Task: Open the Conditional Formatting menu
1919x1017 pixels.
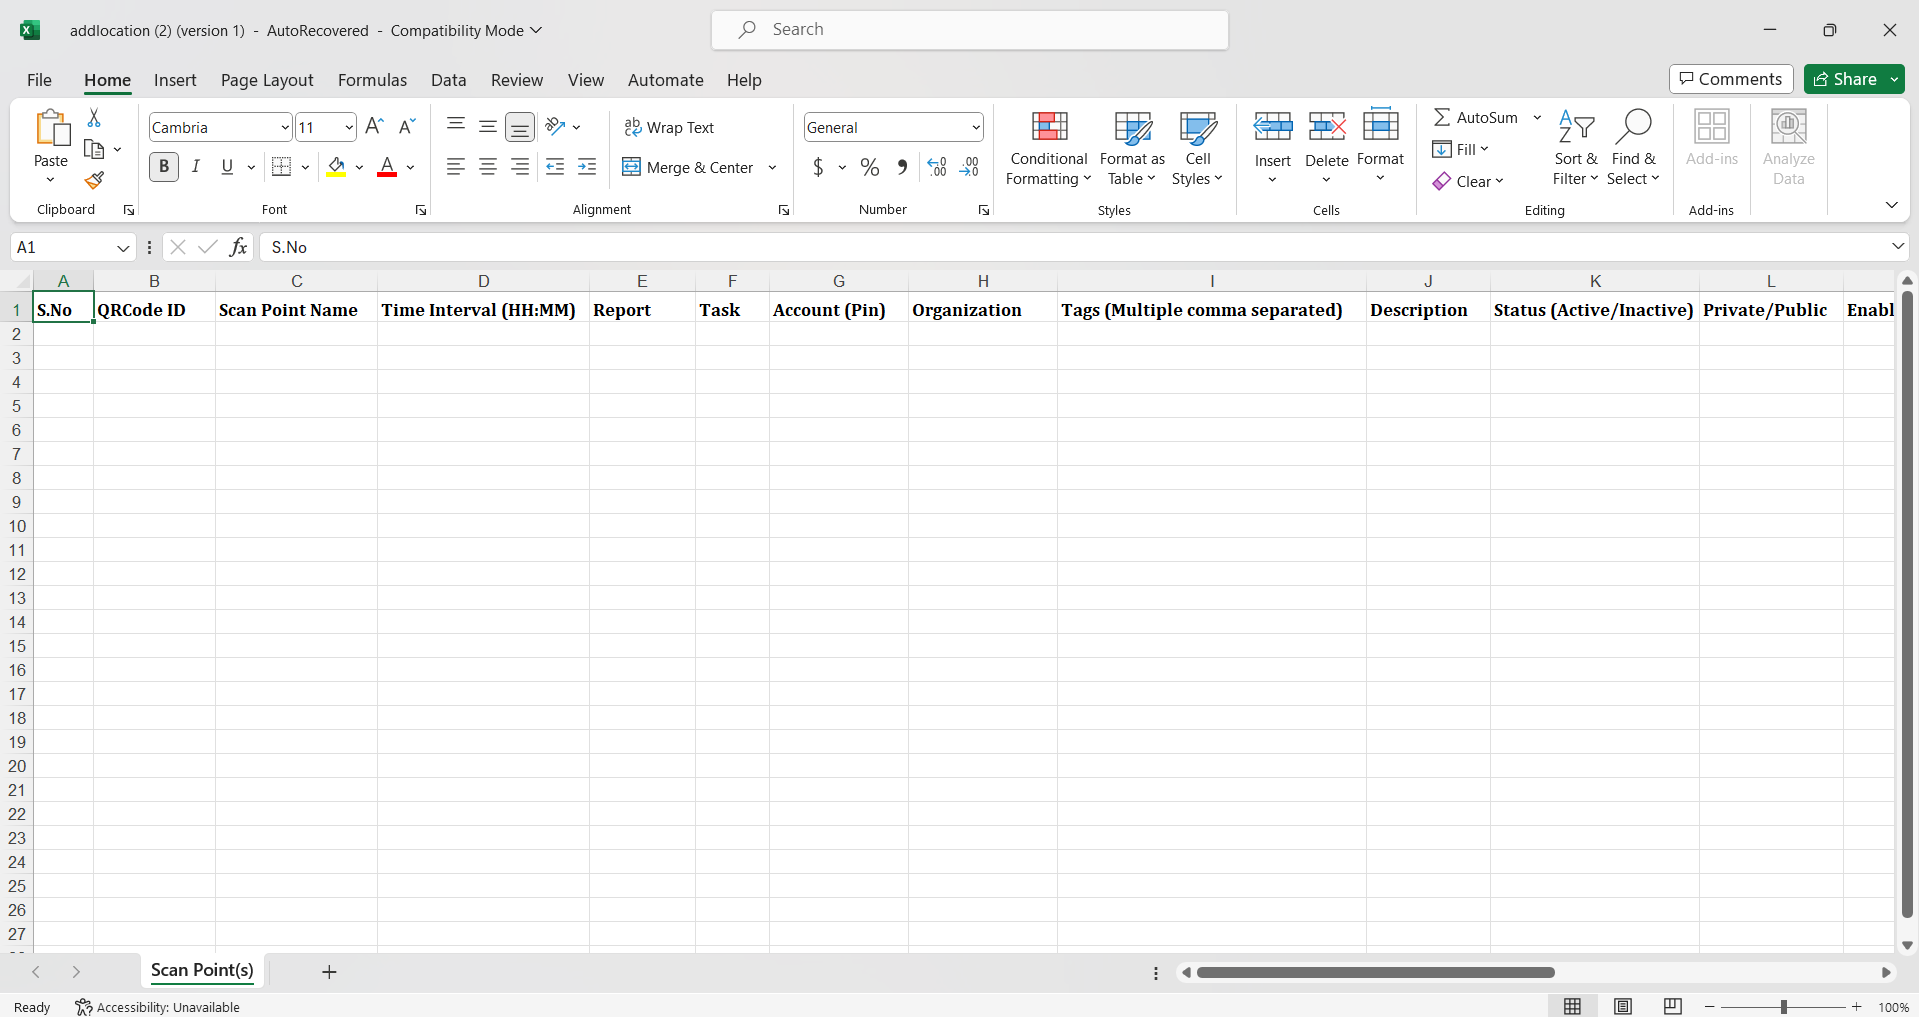Action: click(1048, 148)
